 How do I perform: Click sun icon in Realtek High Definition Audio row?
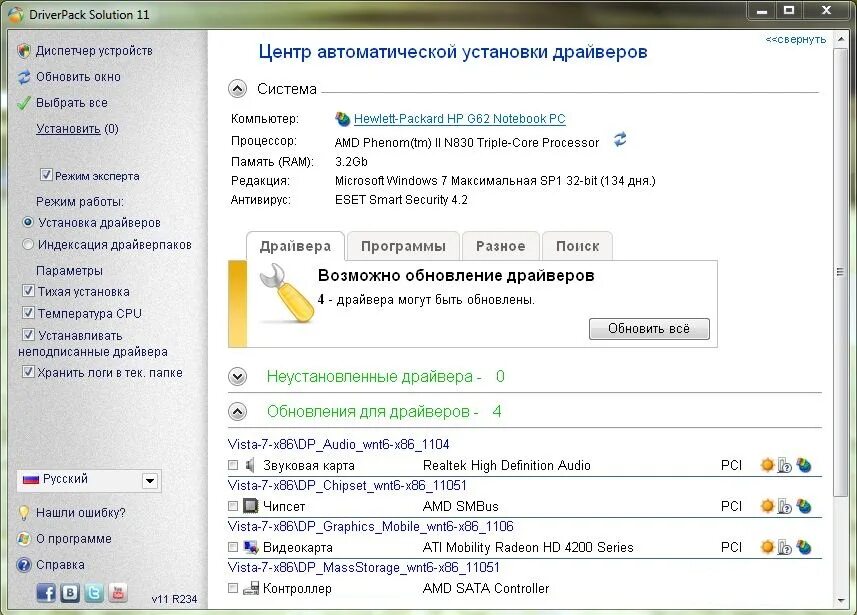tap(767, 465)
